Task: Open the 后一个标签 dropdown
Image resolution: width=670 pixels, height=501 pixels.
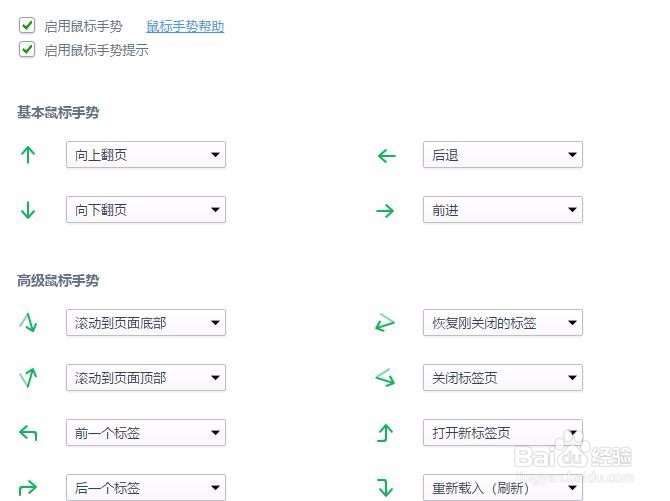Action: pyautogui.click(x=145, y=488)
